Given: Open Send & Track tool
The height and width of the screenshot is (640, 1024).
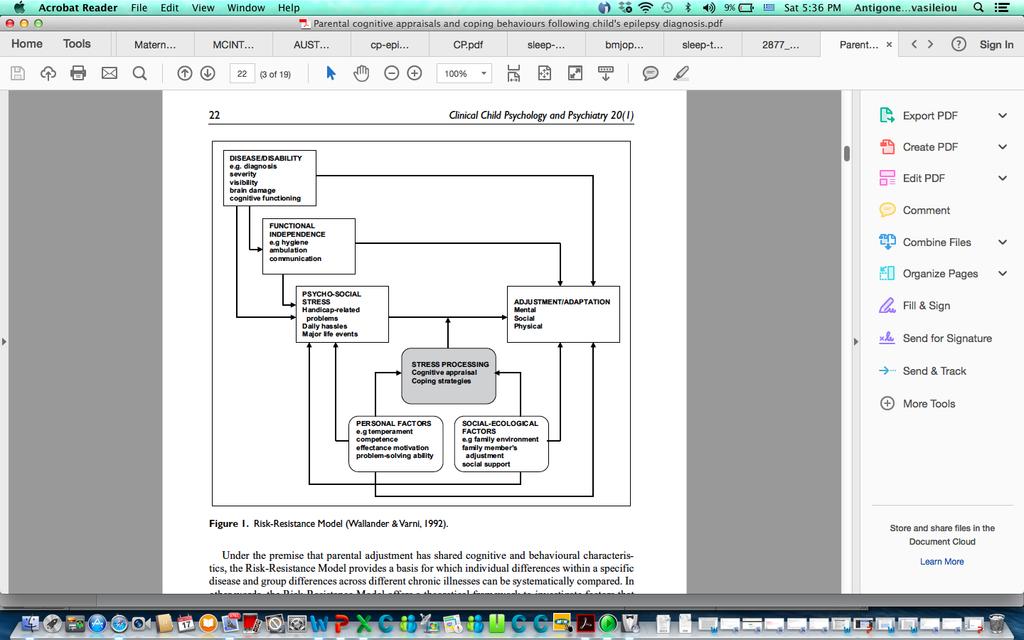Looking at the screenshot, I should [934, 371].
